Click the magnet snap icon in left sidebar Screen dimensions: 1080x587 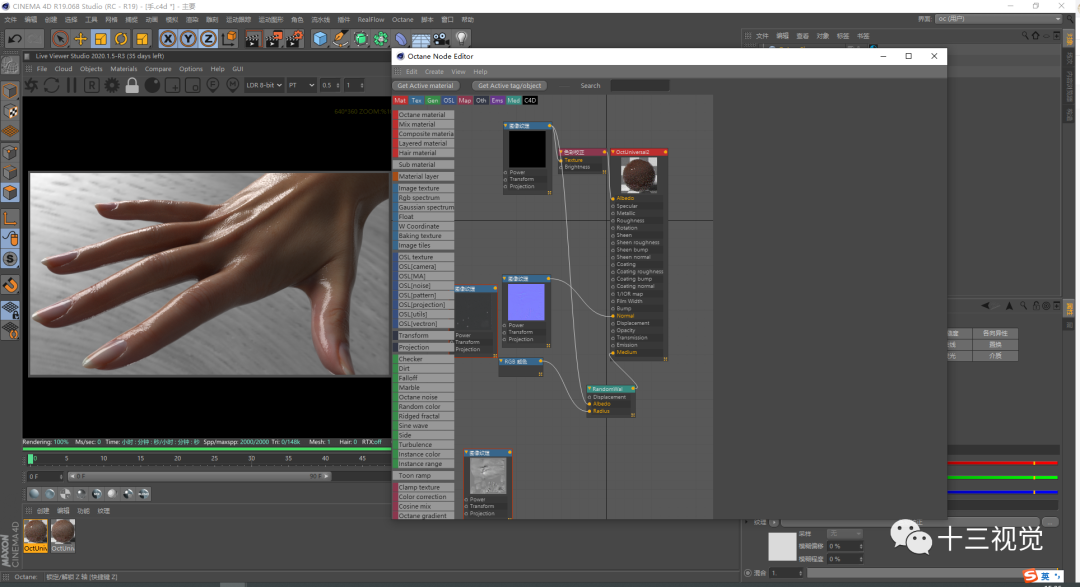click(10, 285)
